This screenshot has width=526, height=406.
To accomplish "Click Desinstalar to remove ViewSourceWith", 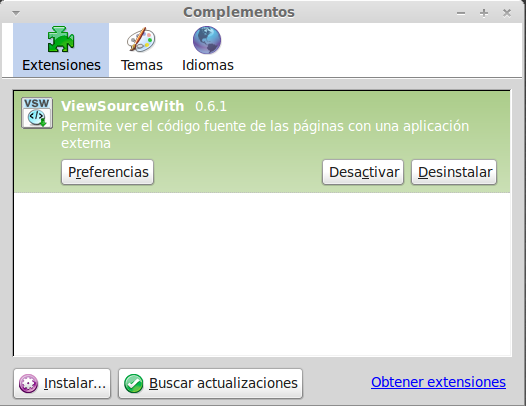I will point(454,172).
